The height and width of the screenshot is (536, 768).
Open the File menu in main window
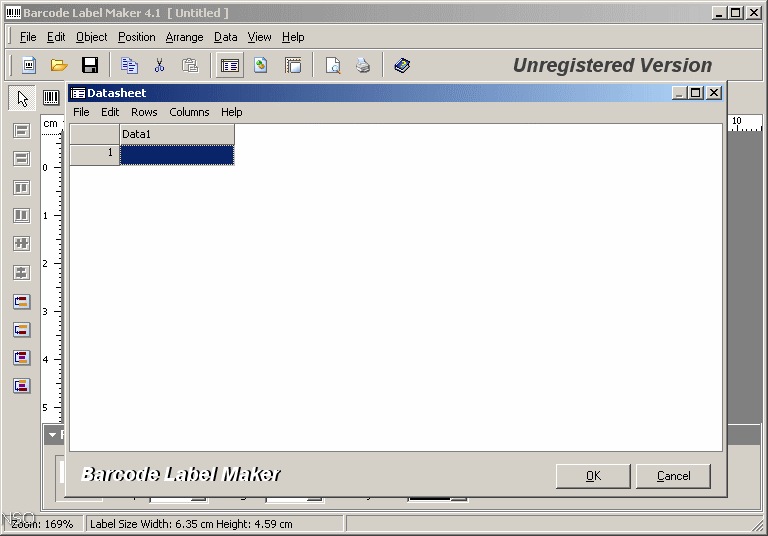point(28,37)
